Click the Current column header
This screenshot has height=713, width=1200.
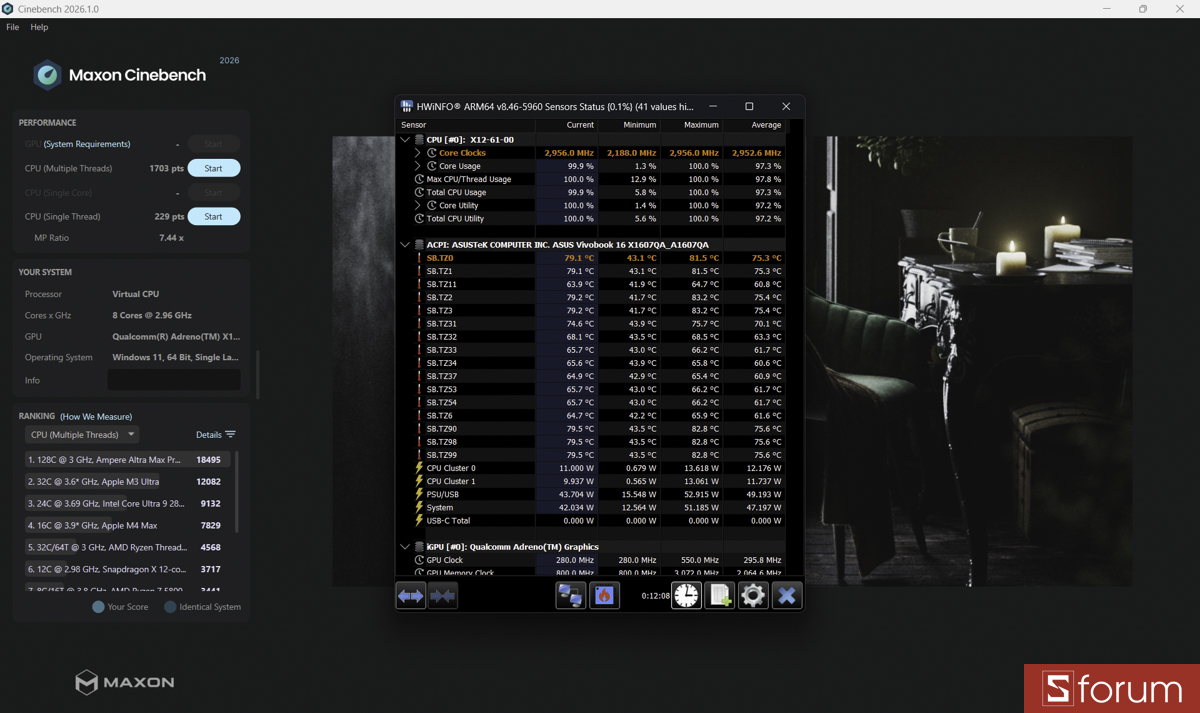(566, 125)
